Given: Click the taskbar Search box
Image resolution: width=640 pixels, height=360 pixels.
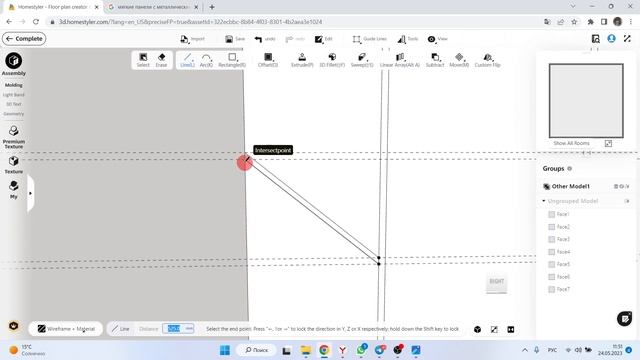Looking at the screenshot, I should [257, 350].
